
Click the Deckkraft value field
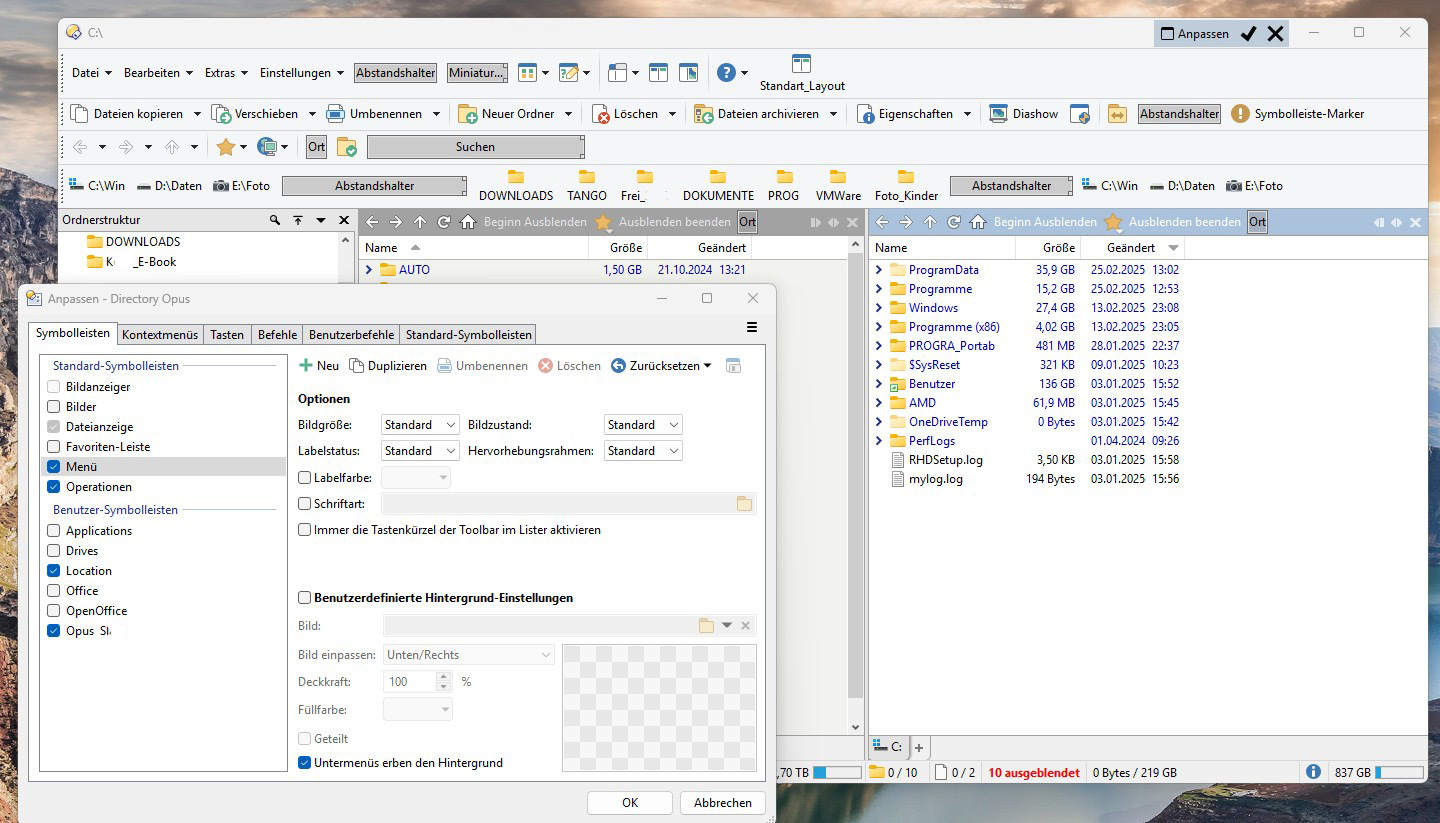pos(410,682)
